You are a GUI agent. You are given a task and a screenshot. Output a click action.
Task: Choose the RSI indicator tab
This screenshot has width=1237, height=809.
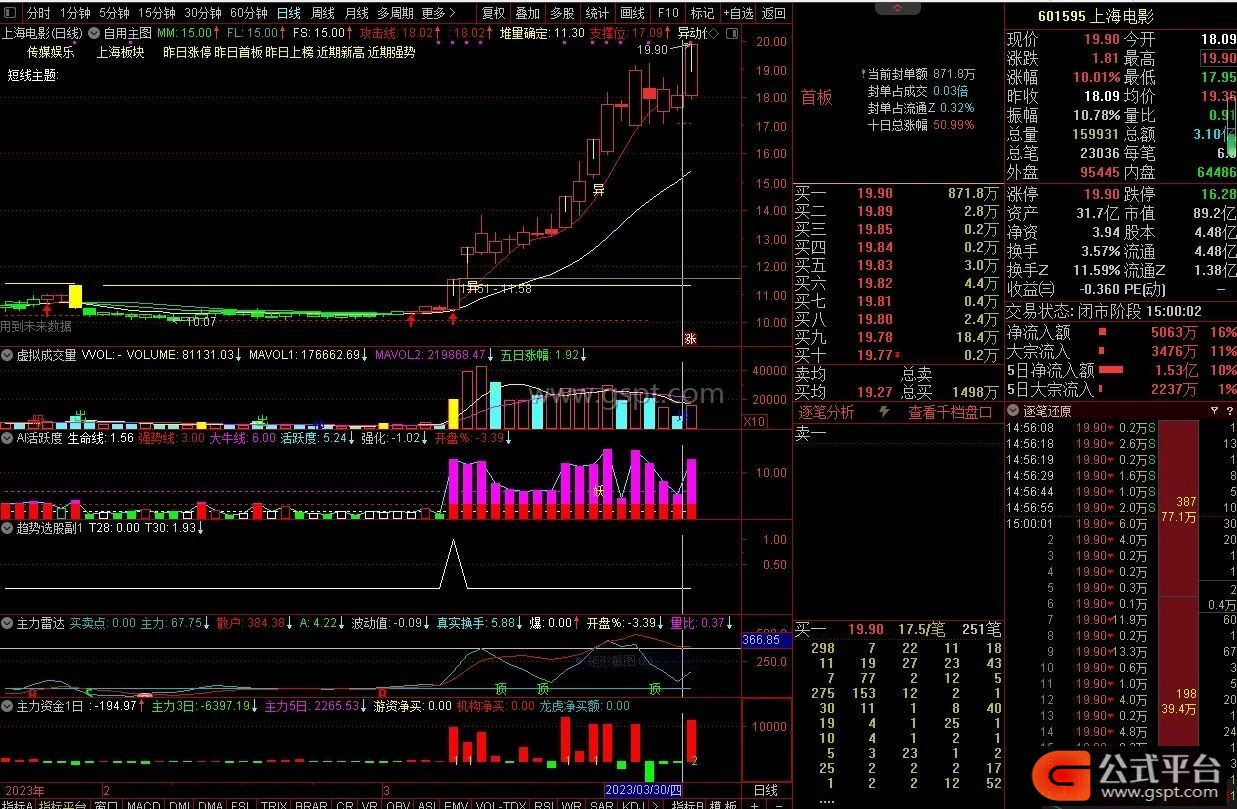tap(542, 803)
